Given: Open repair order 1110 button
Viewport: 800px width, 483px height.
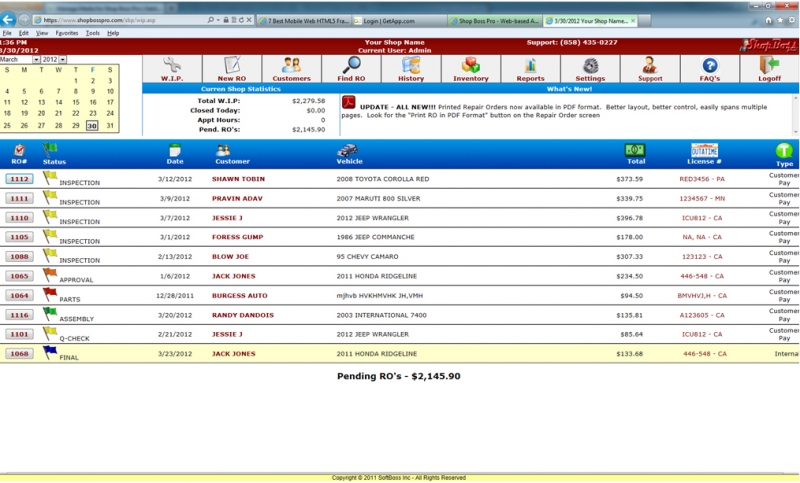Looking at the screenshot, I should tap(19, 218).
